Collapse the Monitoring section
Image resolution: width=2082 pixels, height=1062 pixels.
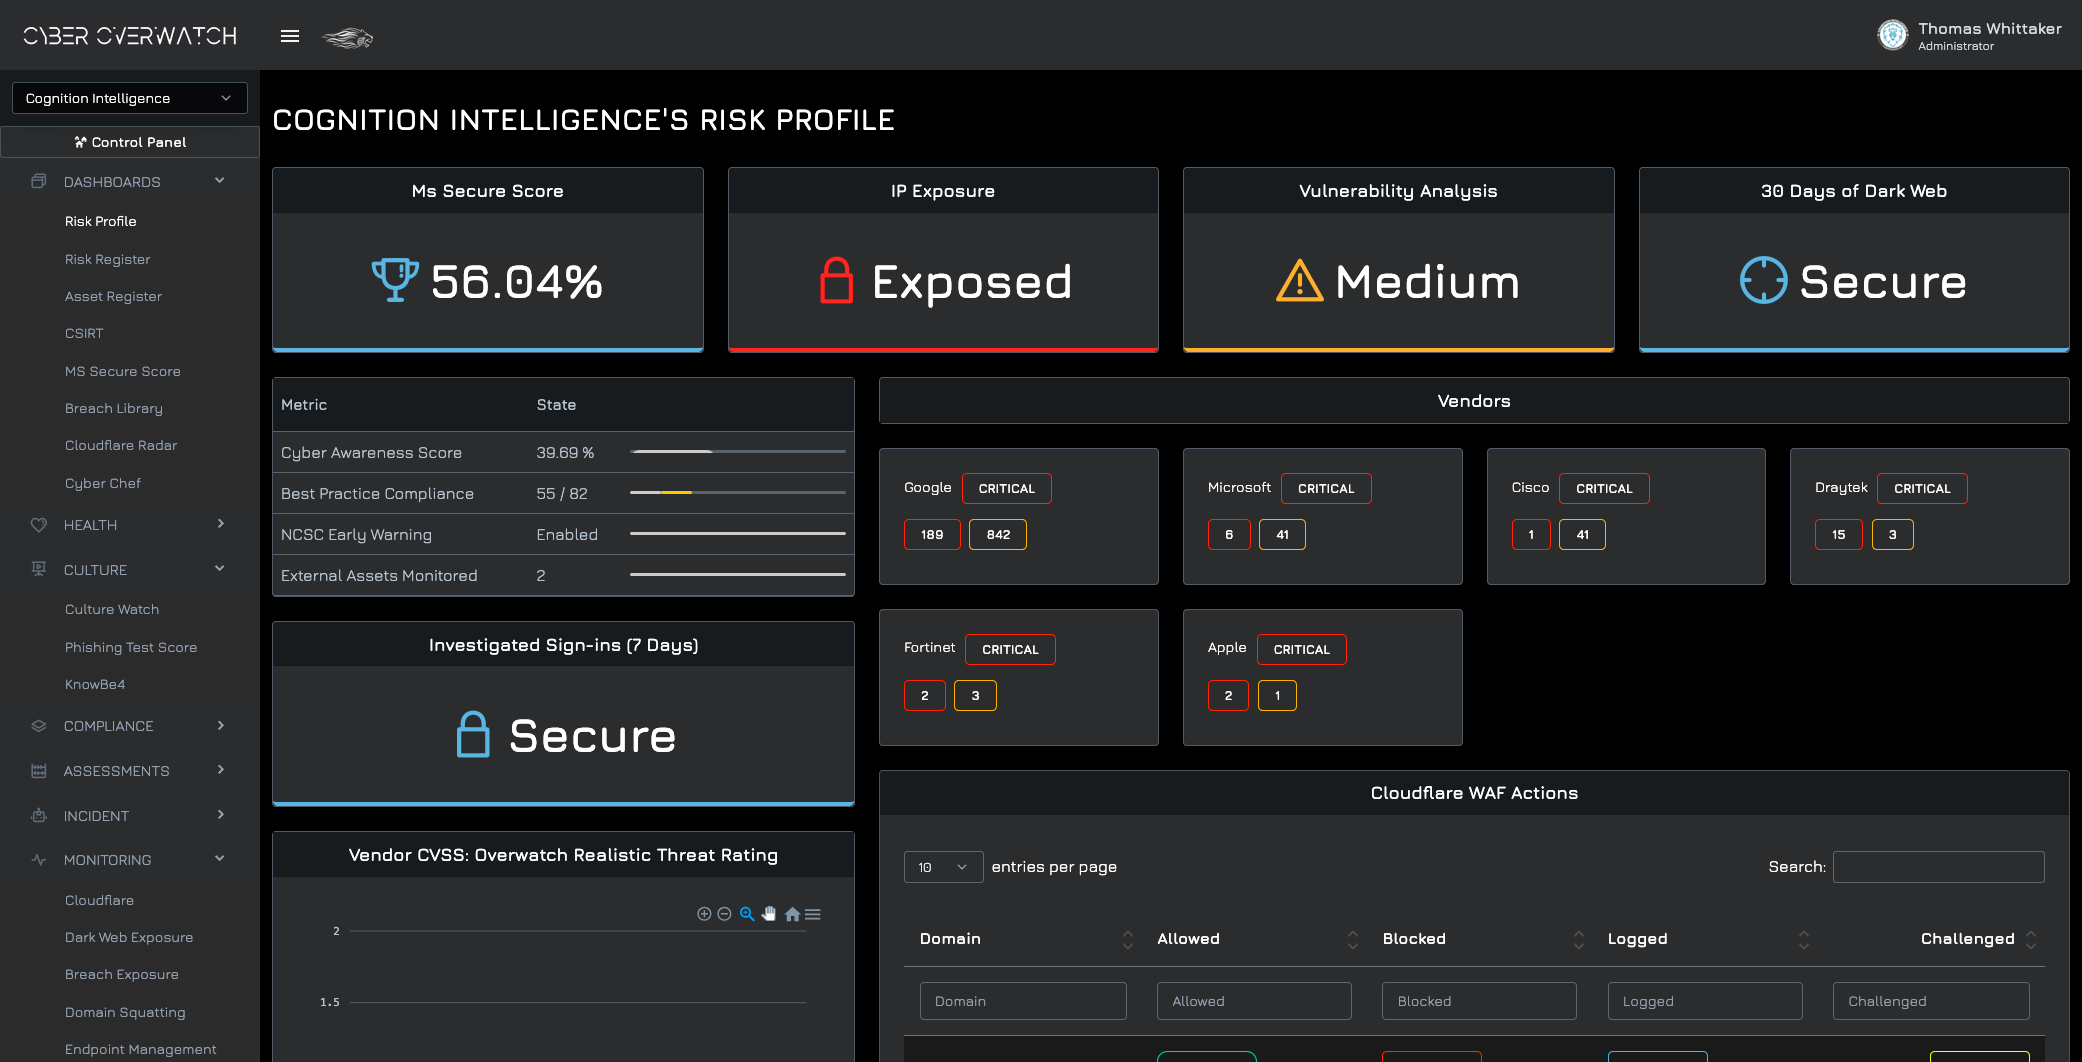coord(220,858)
